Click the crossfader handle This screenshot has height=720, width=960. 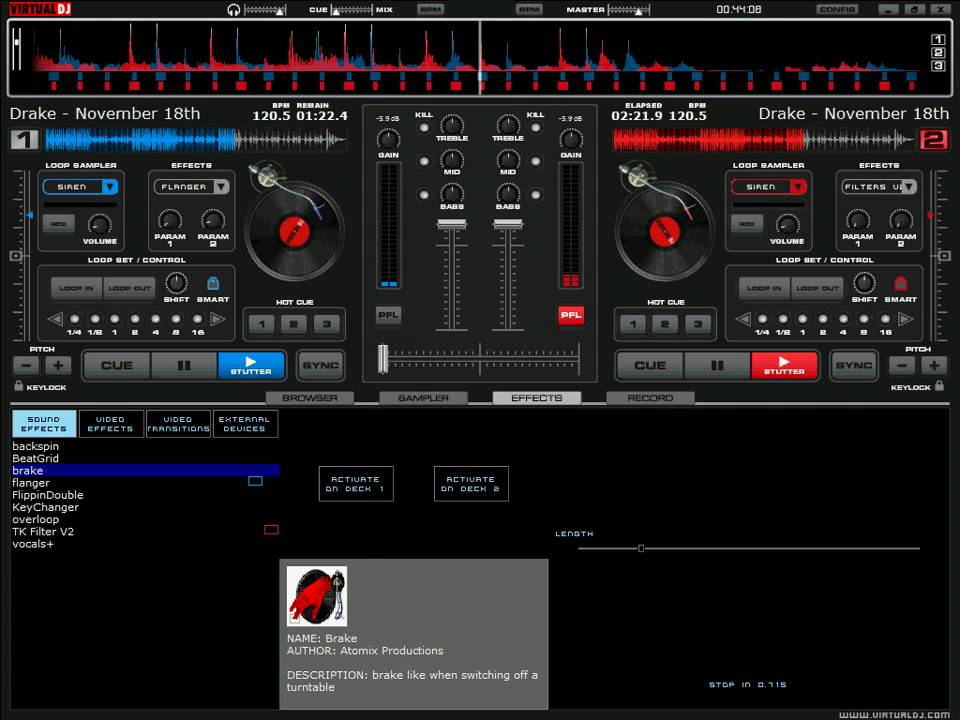[383, 359]
